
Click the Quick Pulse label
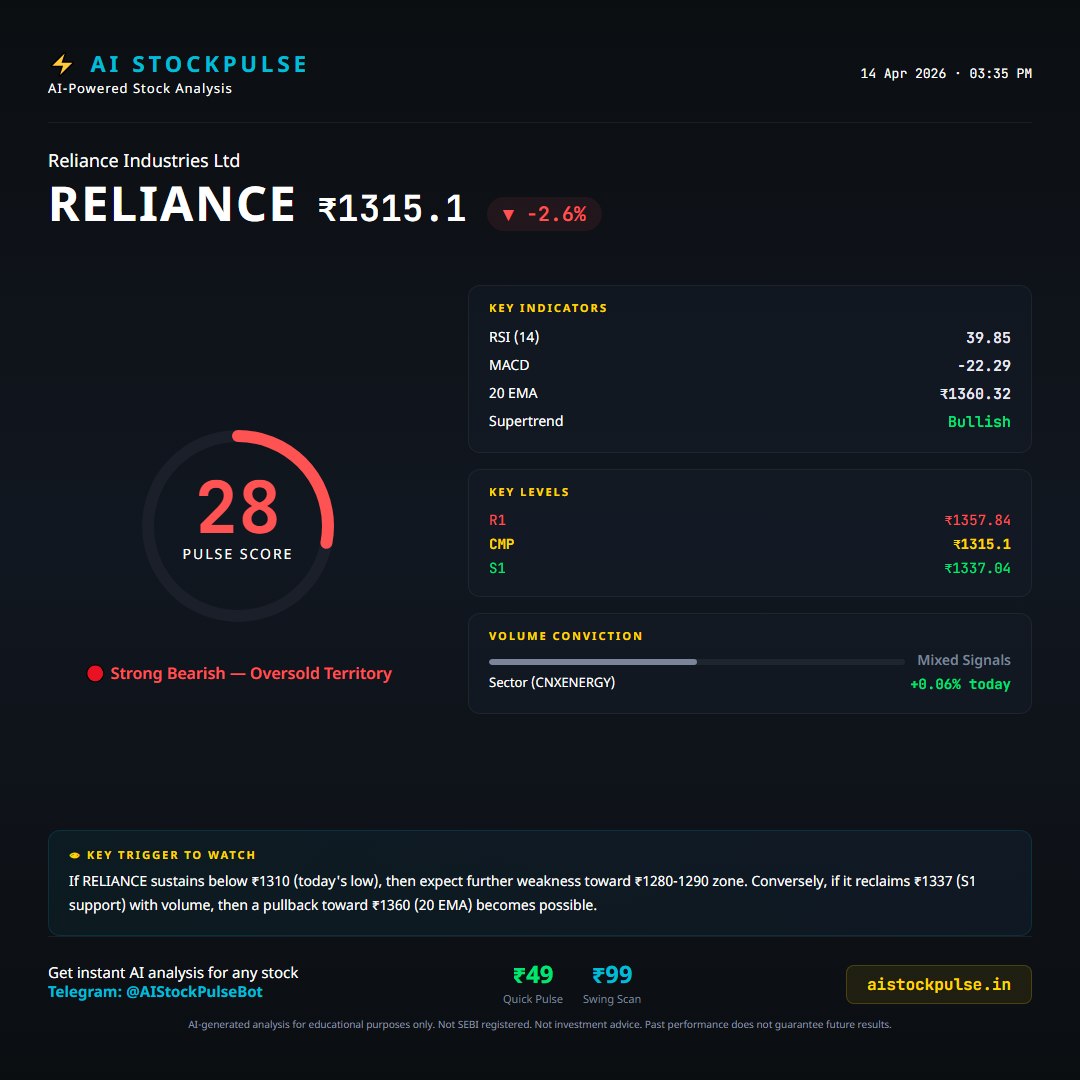coord(532,999)
